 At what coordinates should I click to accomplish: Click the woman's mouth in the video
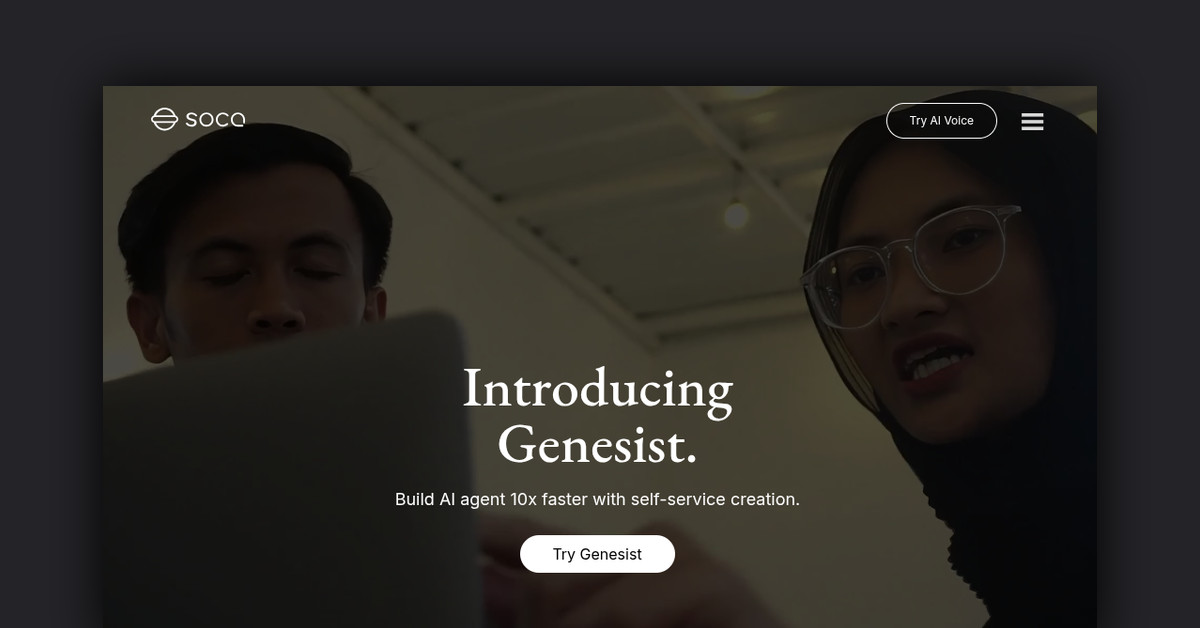pos(932,362)
